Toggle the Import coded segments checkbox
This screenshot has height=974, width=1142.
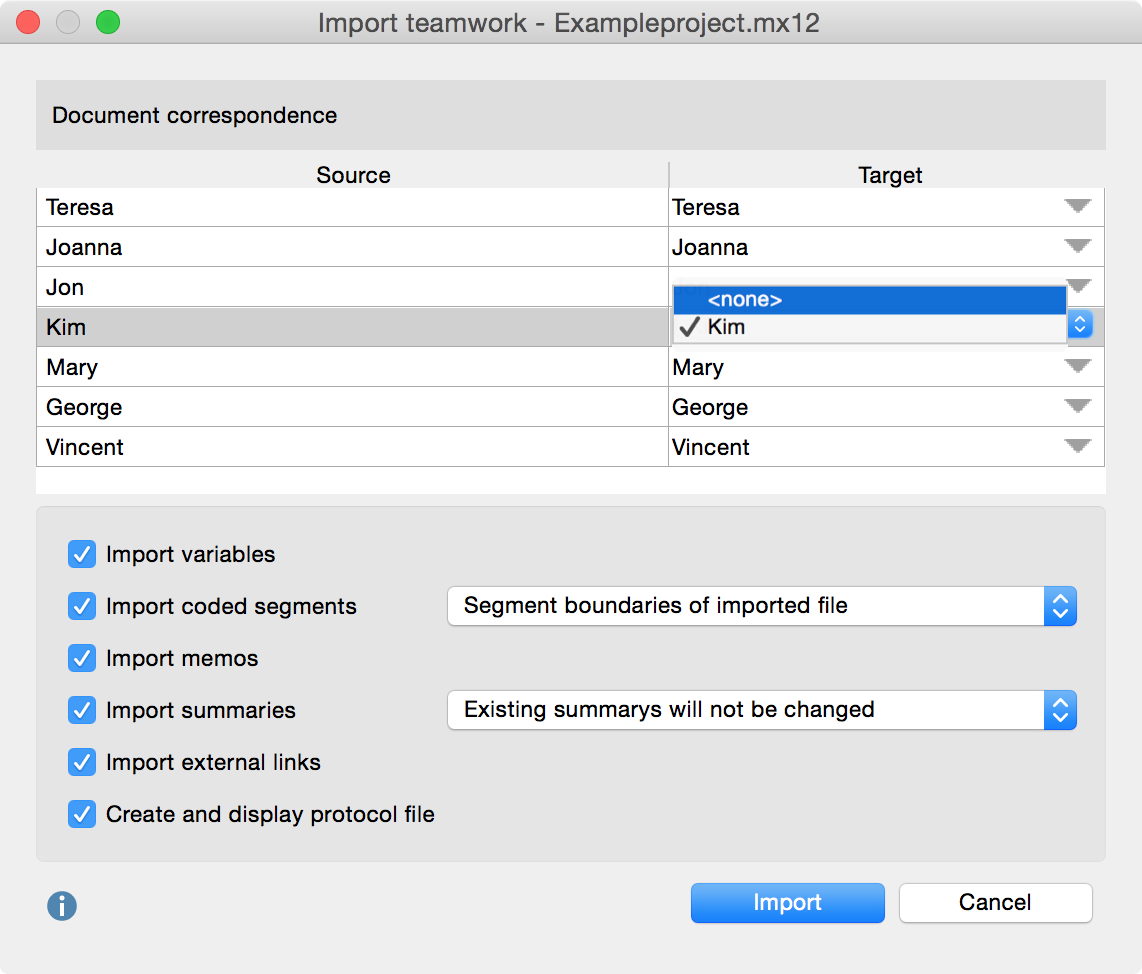point(82,606)
